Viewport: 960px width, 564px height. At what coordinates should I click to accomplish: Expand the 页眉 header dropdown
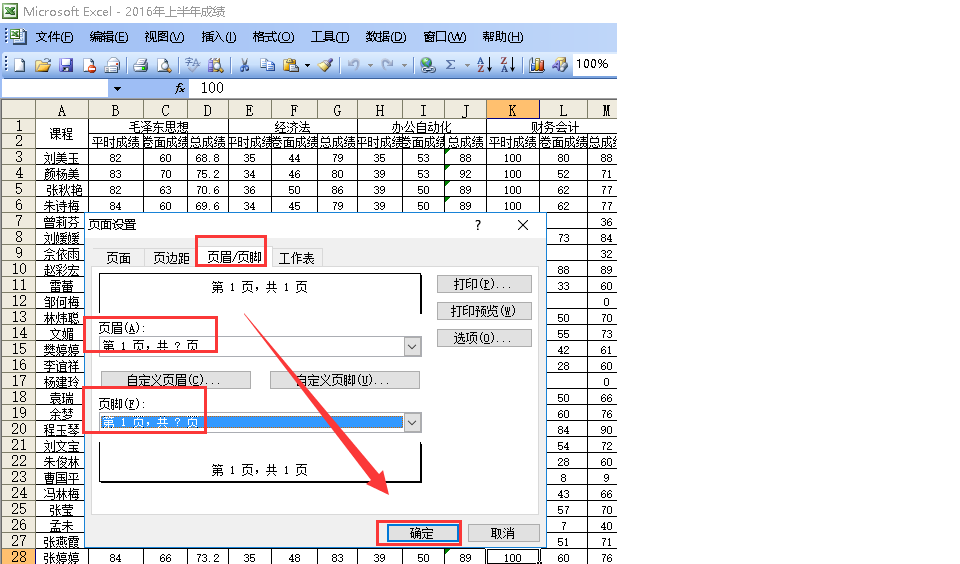[x=412, y=346]
